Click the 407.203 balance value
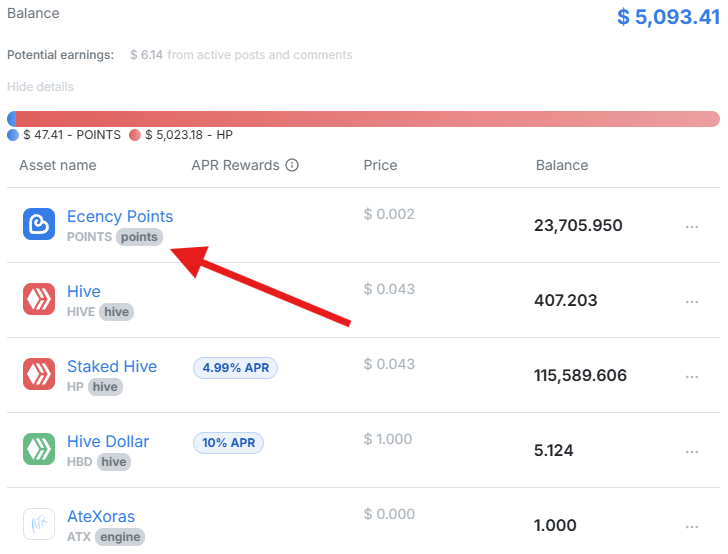This screenshot has width=728, height=554. (566, 300)
